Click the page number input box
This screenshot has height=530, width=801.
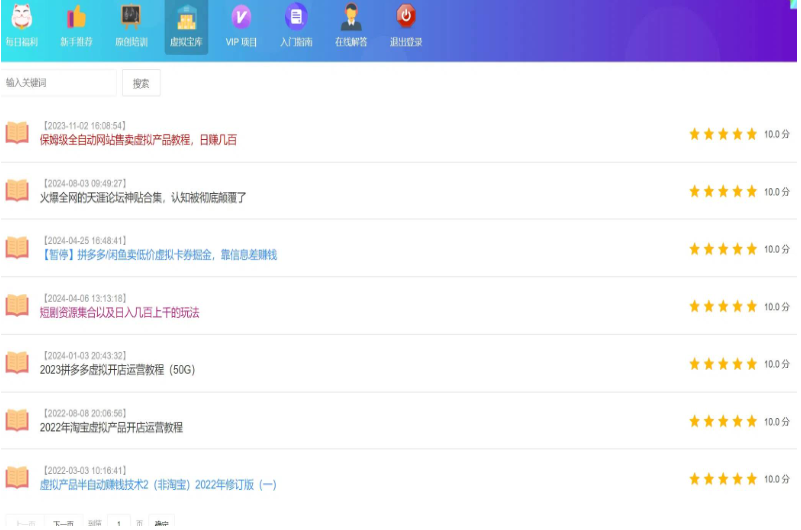[119, 522]
